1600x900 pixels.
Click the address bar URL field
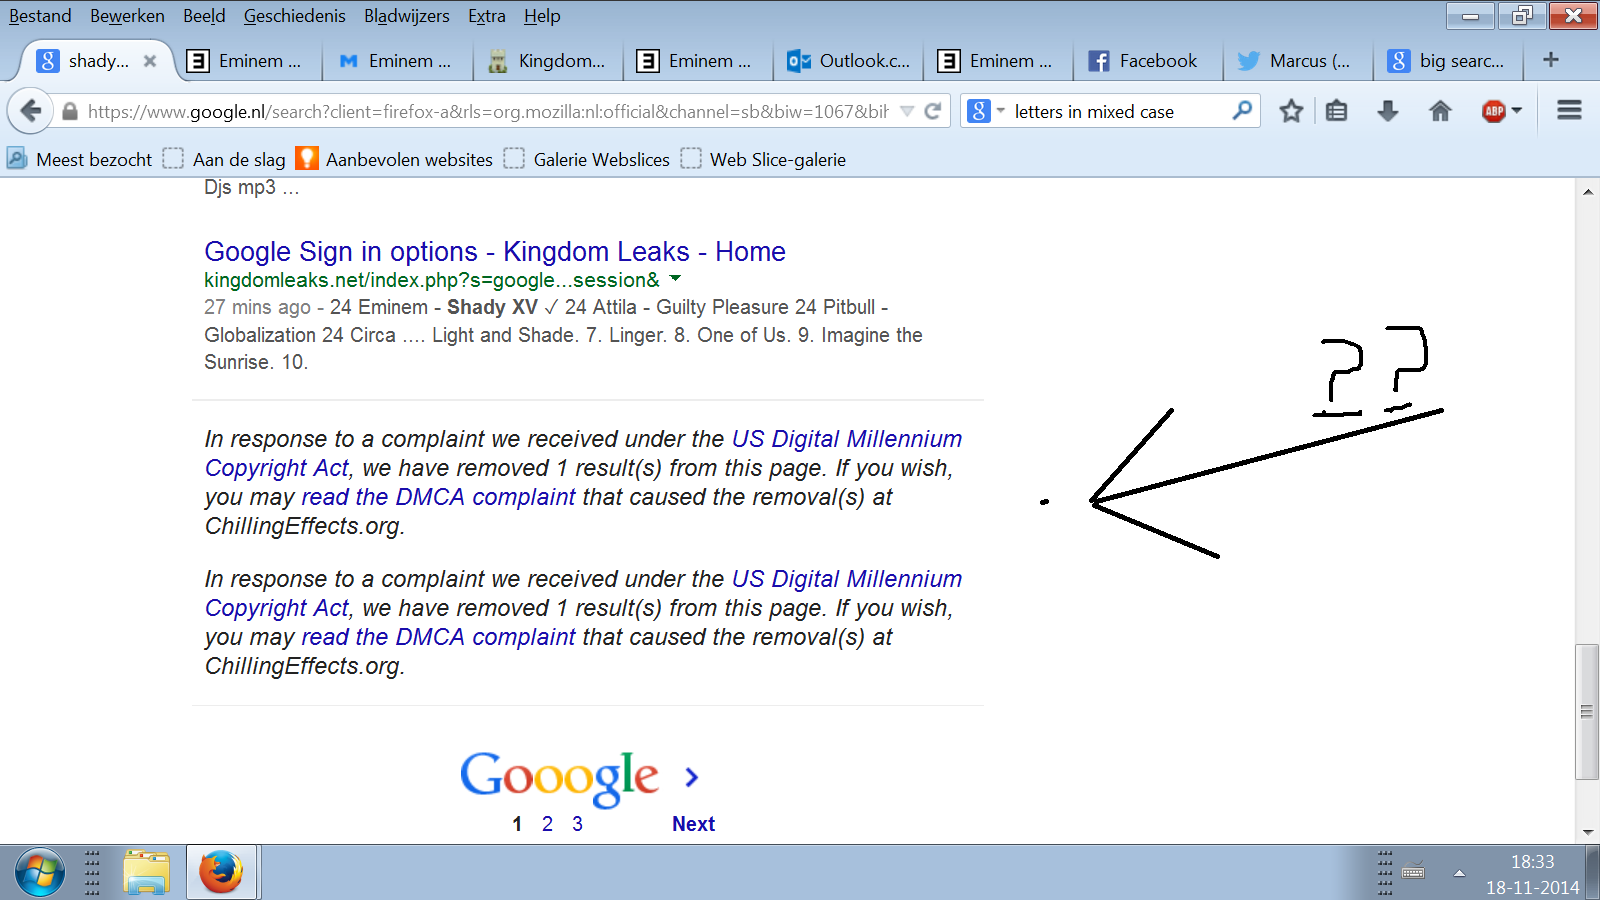(x=487, y=111)
